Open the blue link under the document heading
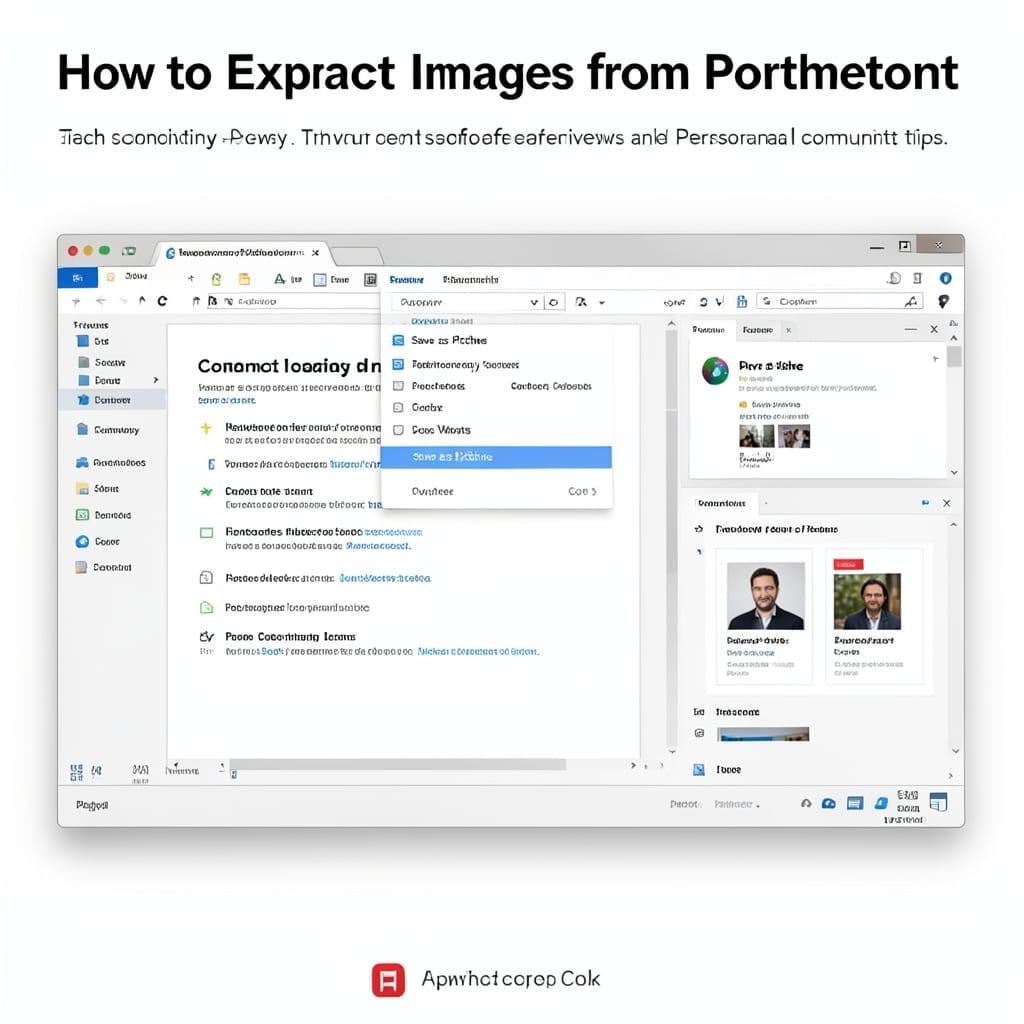This screenshot has height=1024, width=1024. (x=227, y=400)
